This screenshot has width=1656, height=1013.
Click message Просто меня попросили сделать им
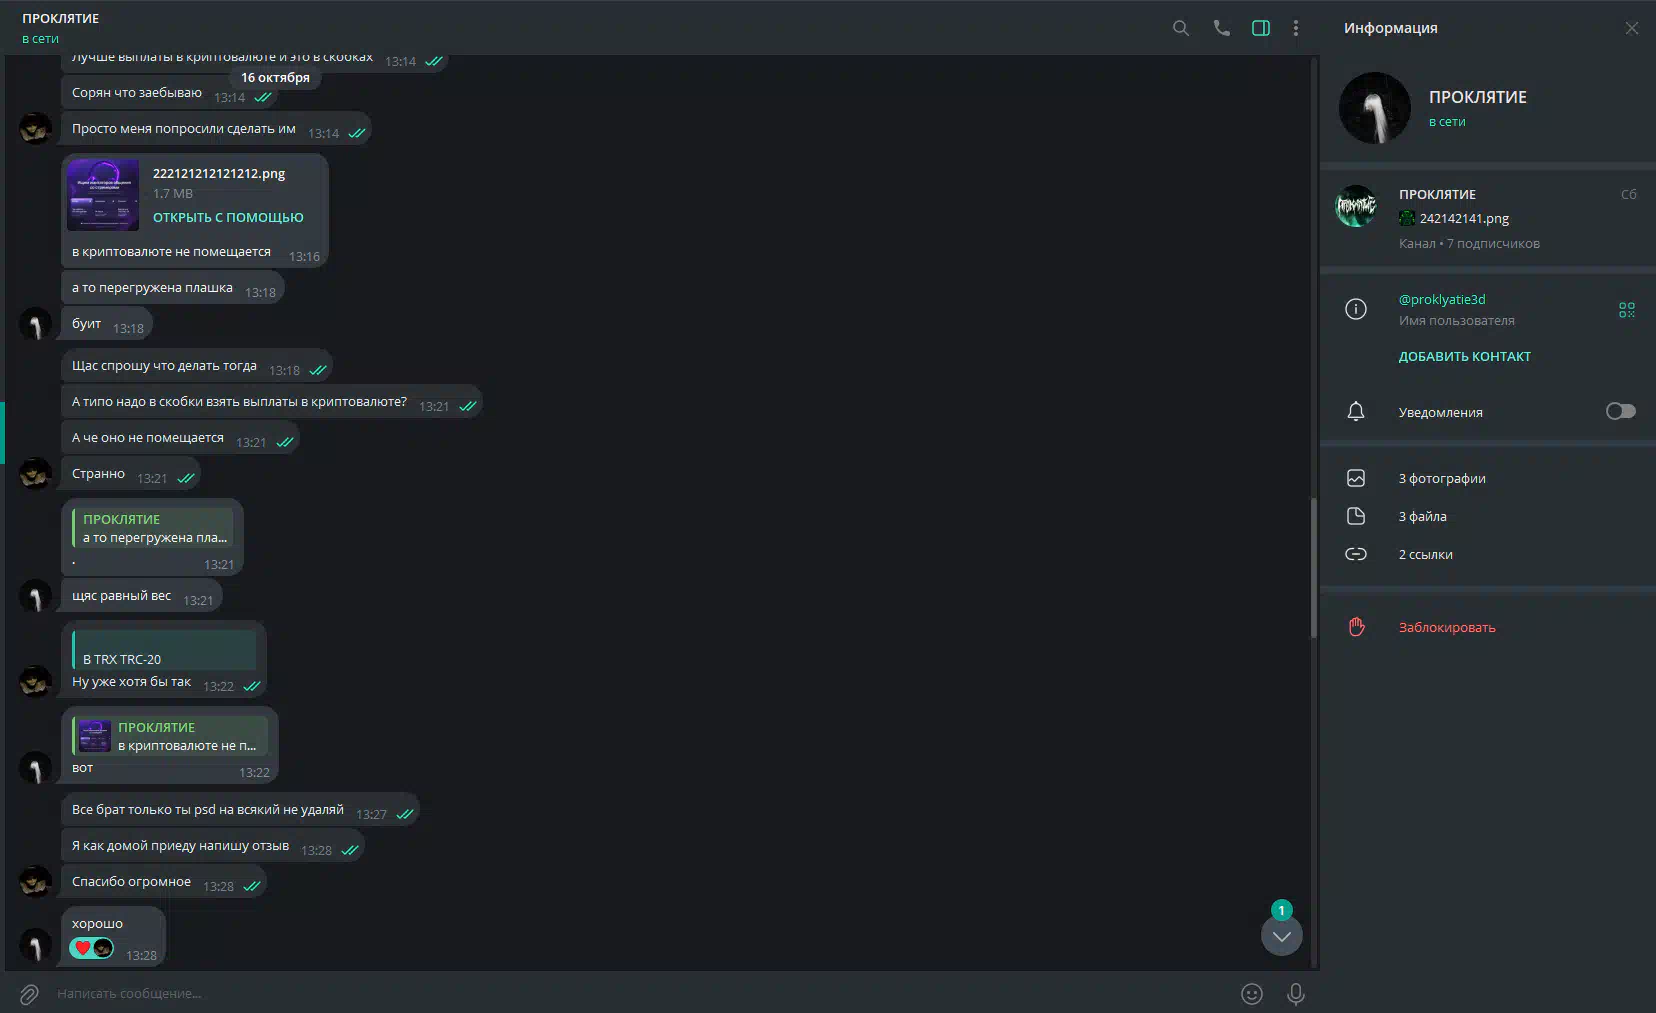pyautogui.click(x=216, y=129)
